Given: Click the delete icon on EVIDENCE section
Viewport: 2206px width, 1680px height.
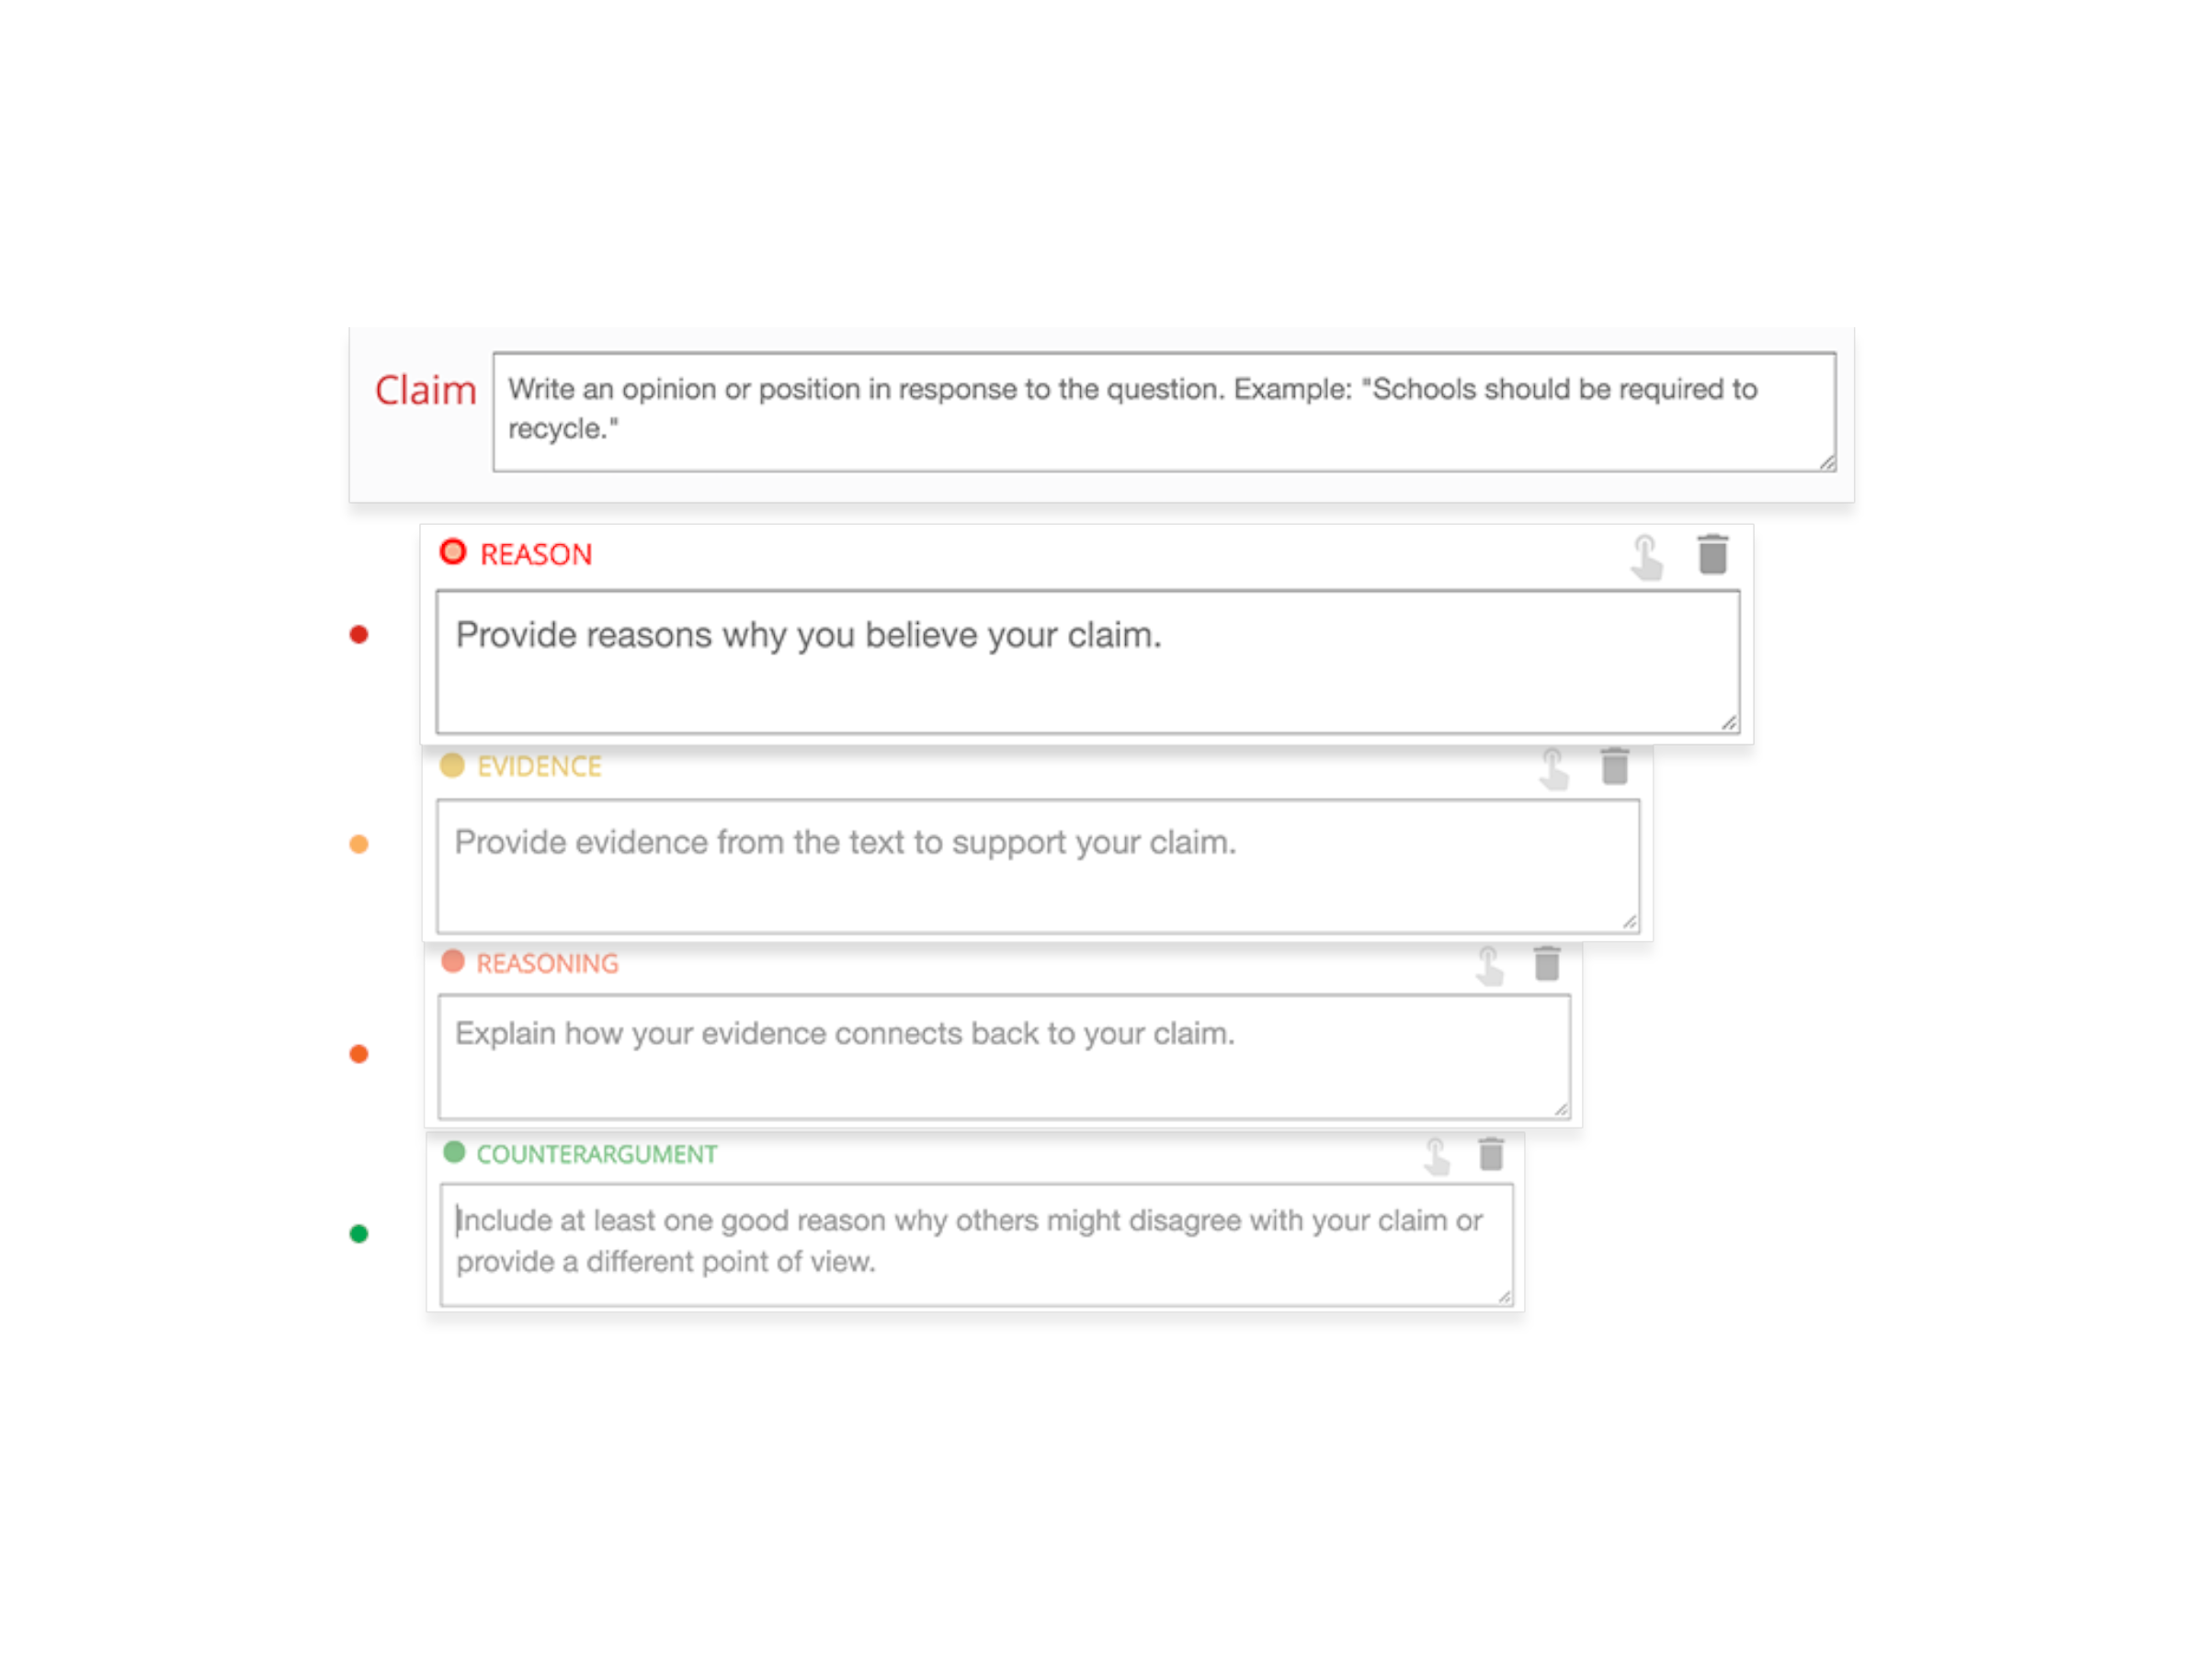Looking at the screenshot, I should pyautogui.click(x=1613, y=766).
